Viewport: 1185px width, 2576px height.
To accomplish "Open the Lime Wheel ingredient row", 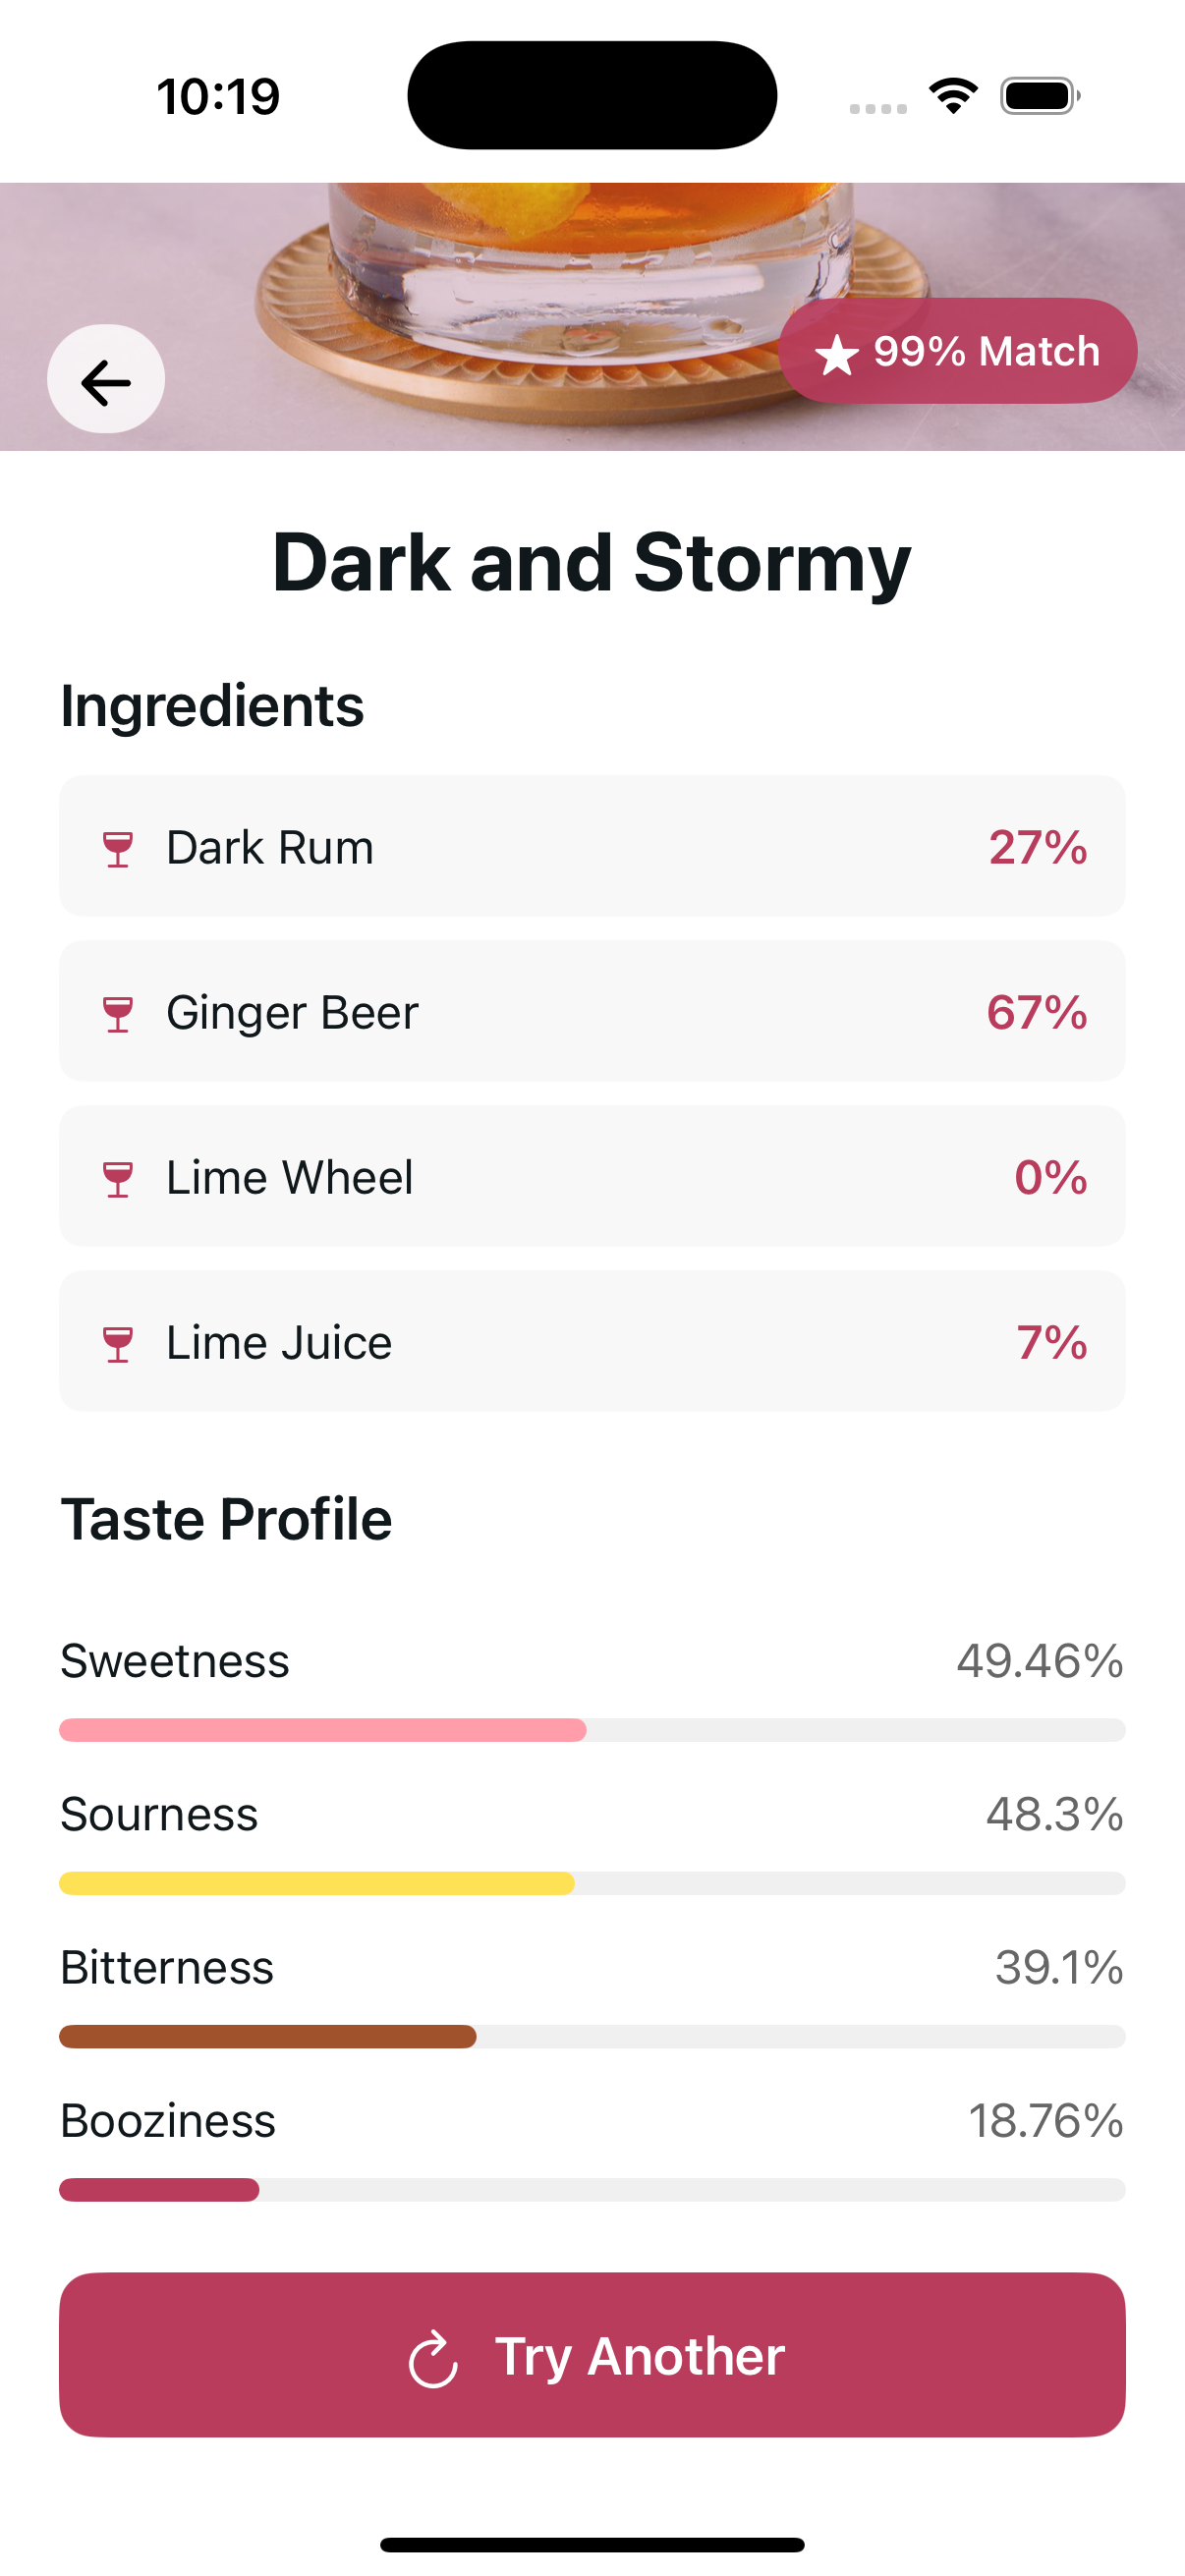I will pos(592,1176).
